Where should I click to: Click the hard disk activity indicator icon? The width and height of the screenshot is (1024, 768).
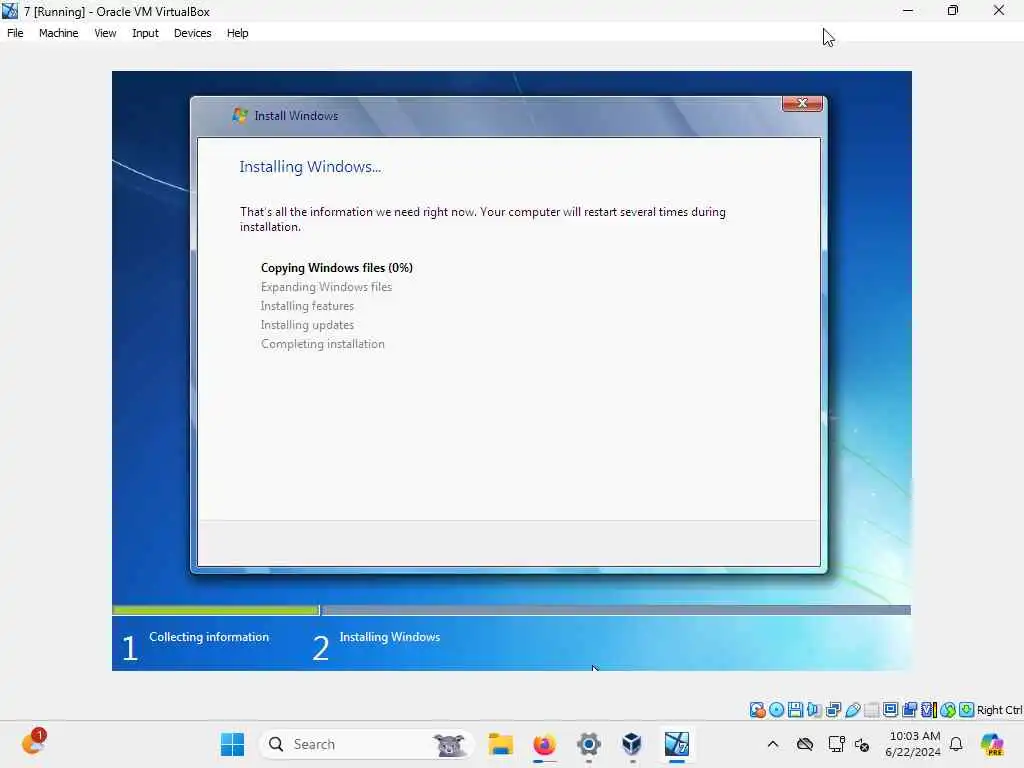tap(758, 710)
